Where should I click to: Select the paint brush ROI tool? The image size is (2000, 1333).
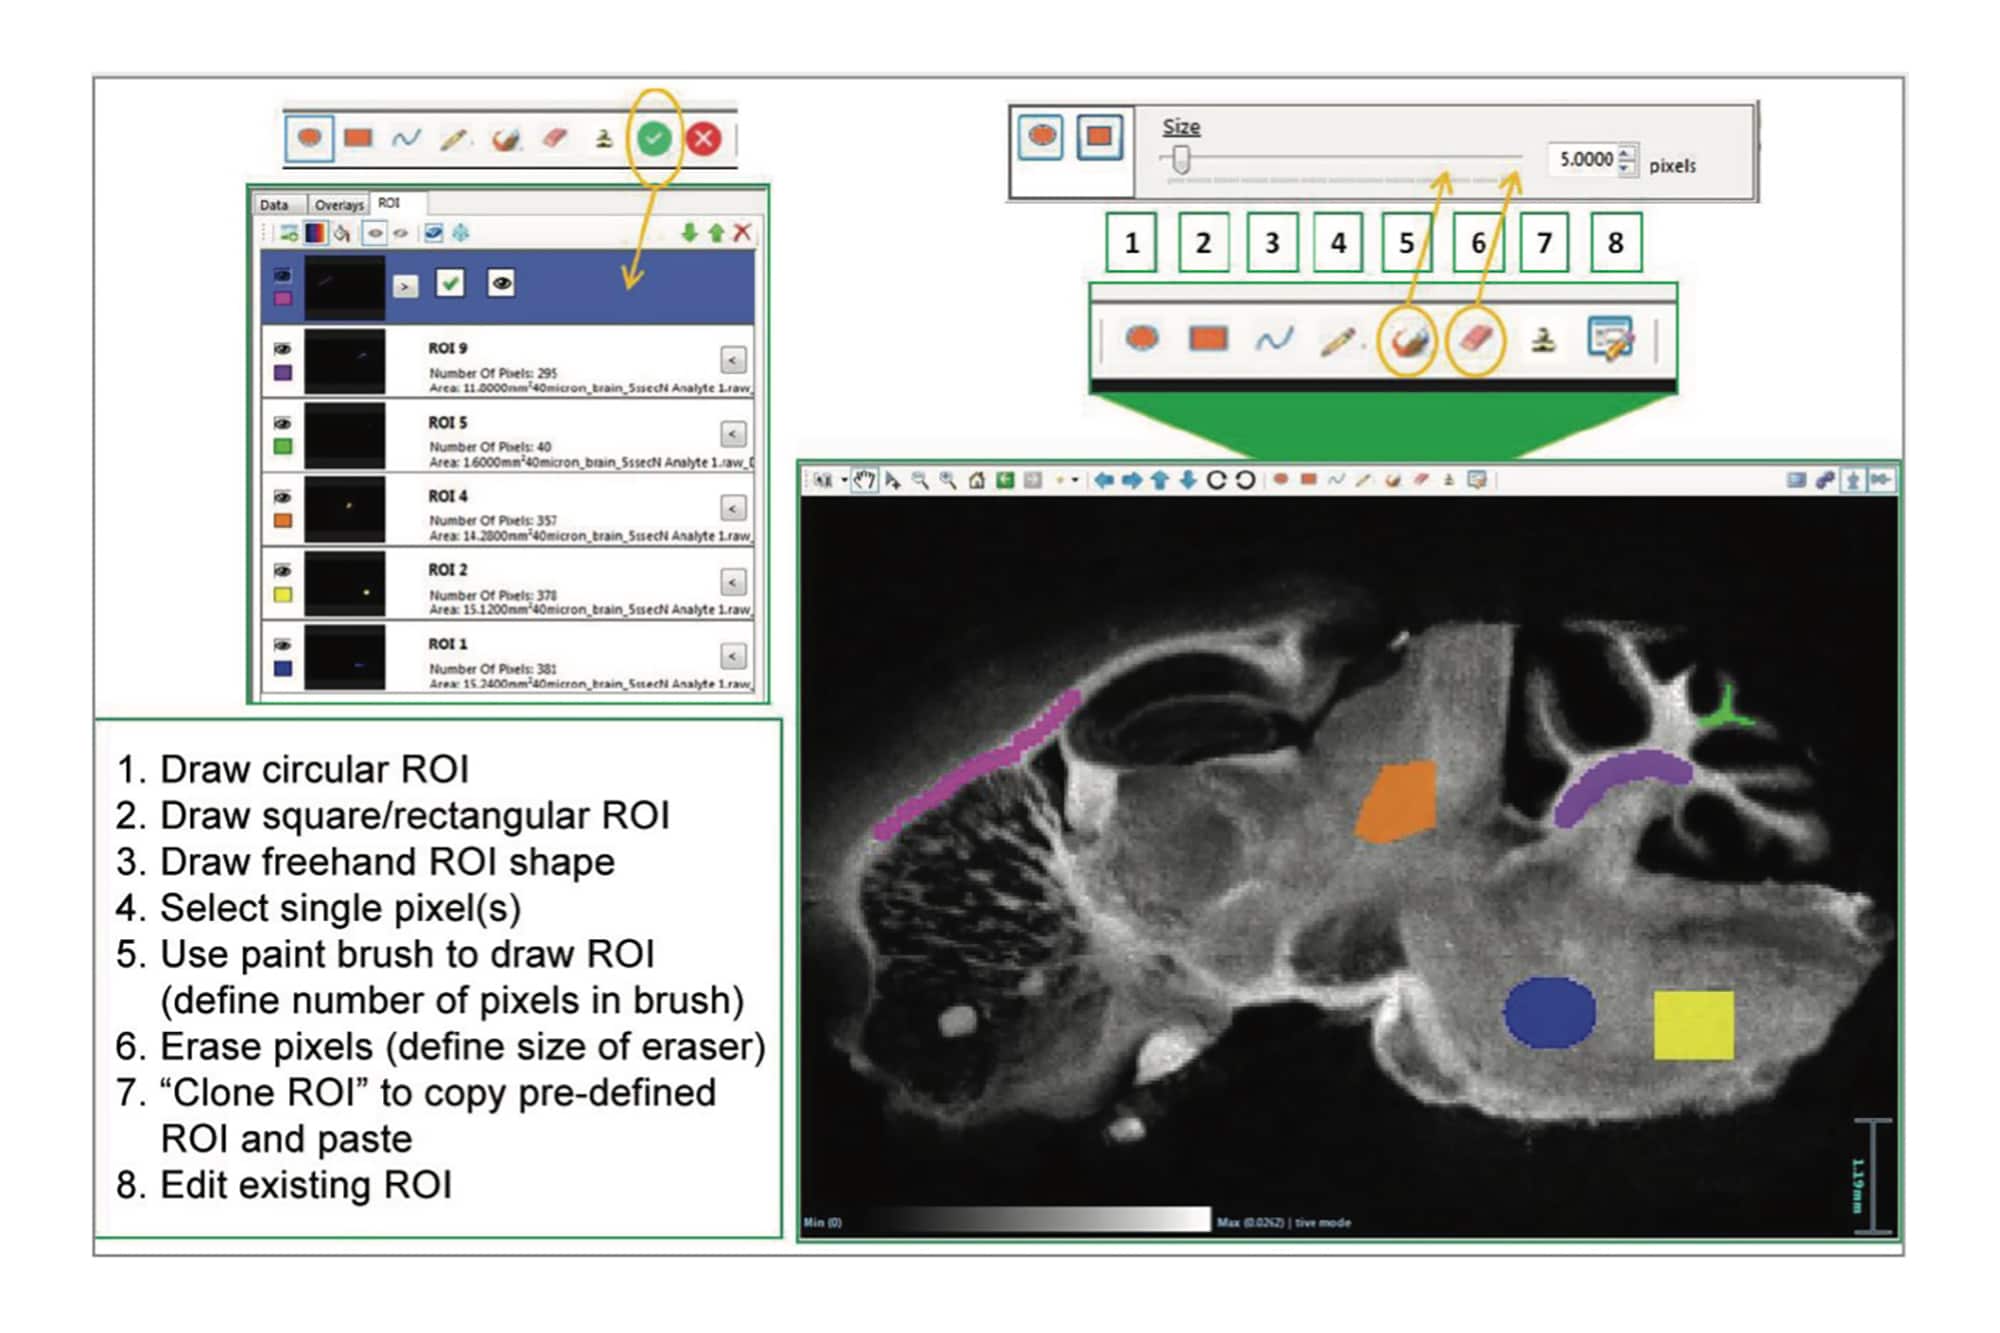pos(1408,338)
